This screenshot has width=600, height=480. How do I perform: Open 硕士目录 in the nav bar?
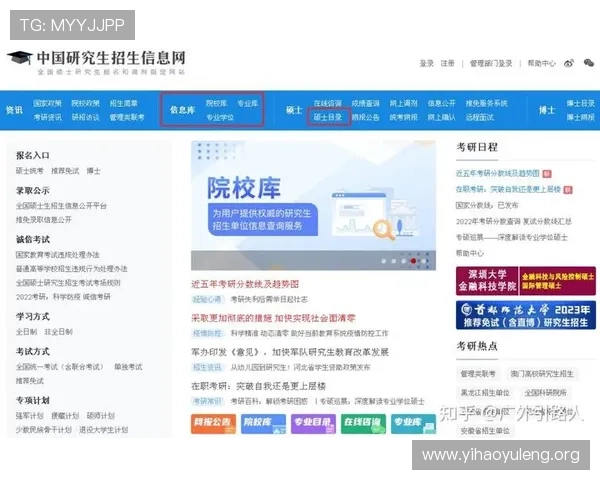[328, 117]
